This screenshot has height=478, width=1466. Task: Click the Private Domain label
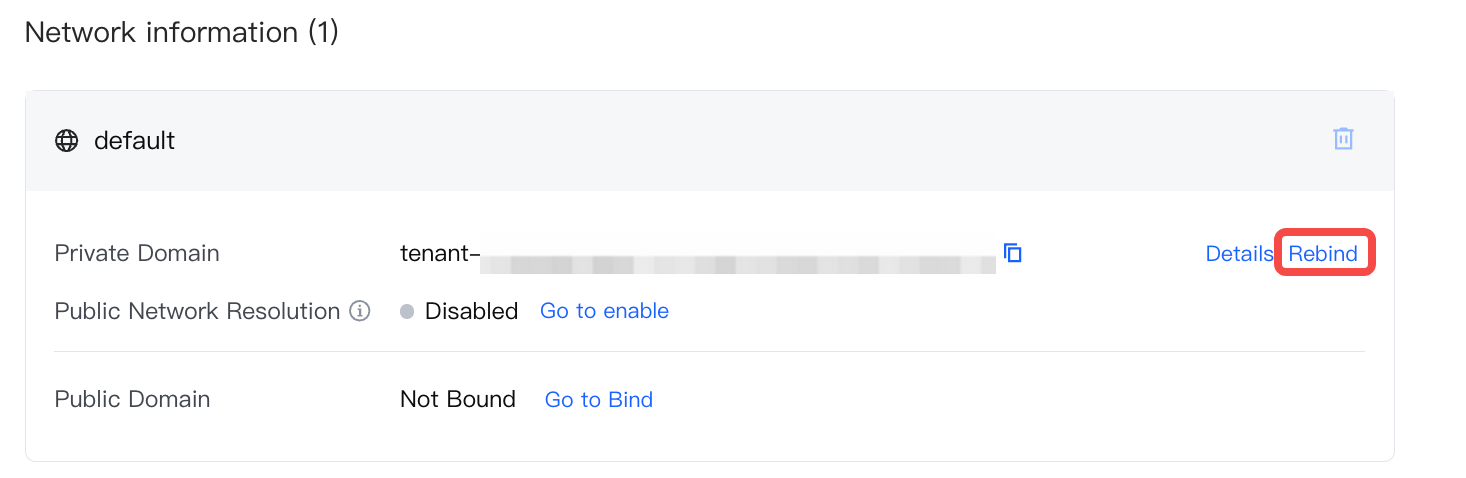point(137,253)
